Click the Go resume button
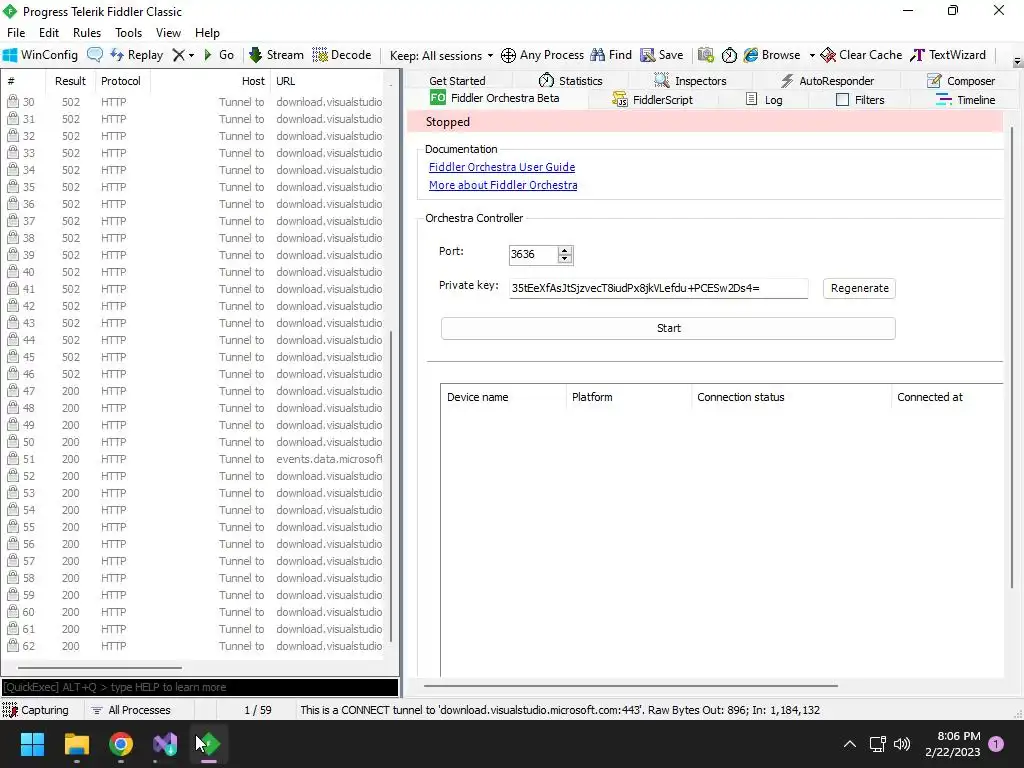This screenshot has width=1024, height=768. click(219, 55)
